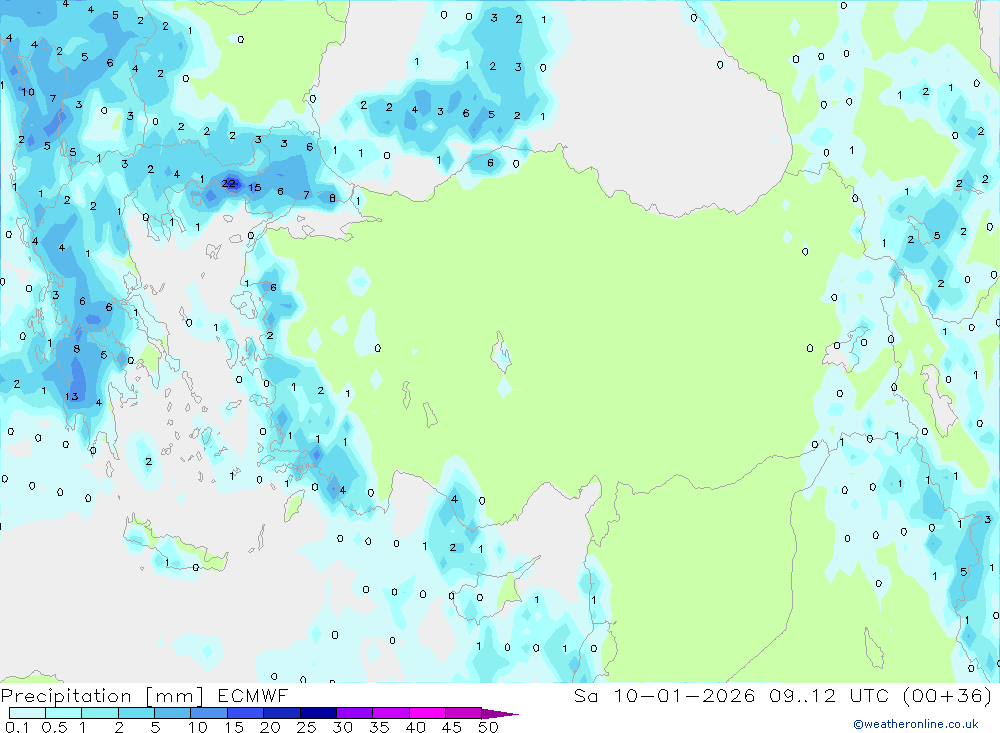Click the '25' legend scale label
The width and height of the screenshot is (1000, 733).
pos(306,727)
